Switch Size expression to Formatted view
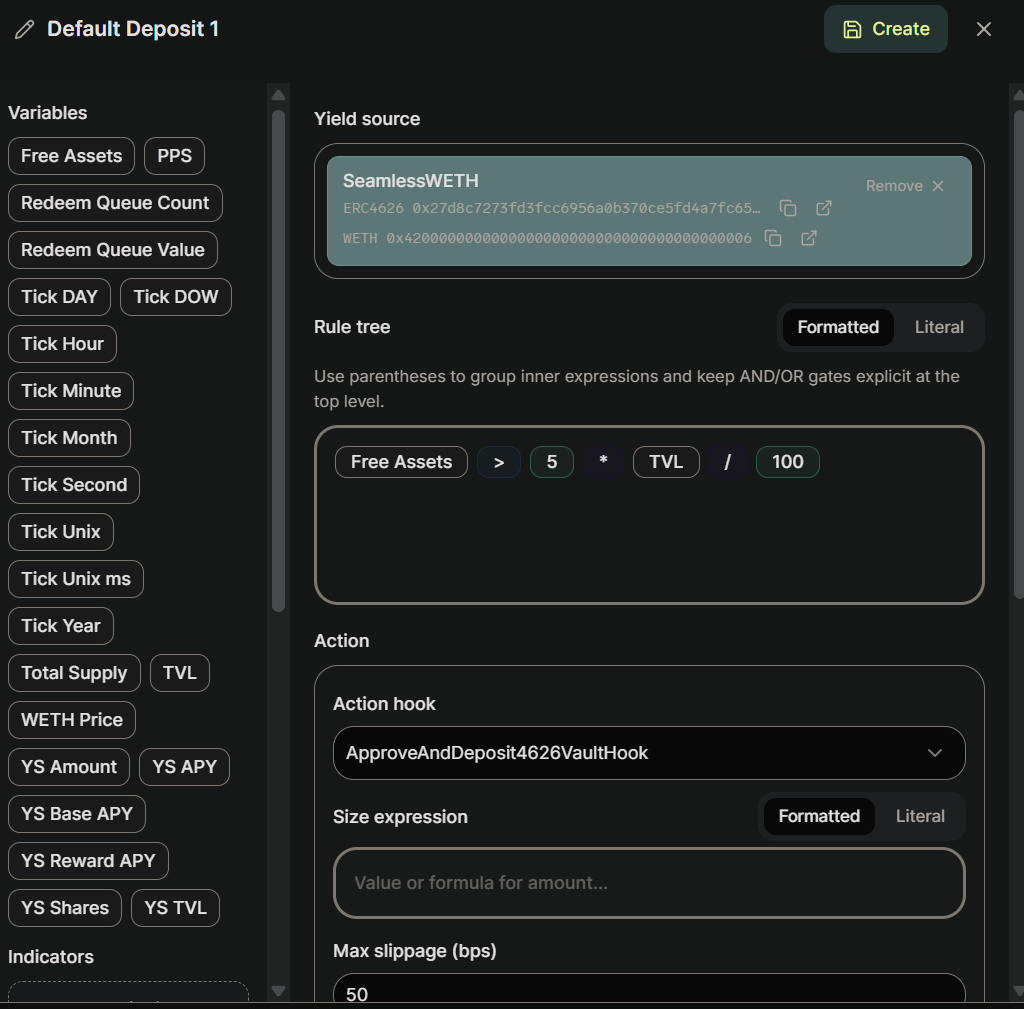 (x=819, y=816)
